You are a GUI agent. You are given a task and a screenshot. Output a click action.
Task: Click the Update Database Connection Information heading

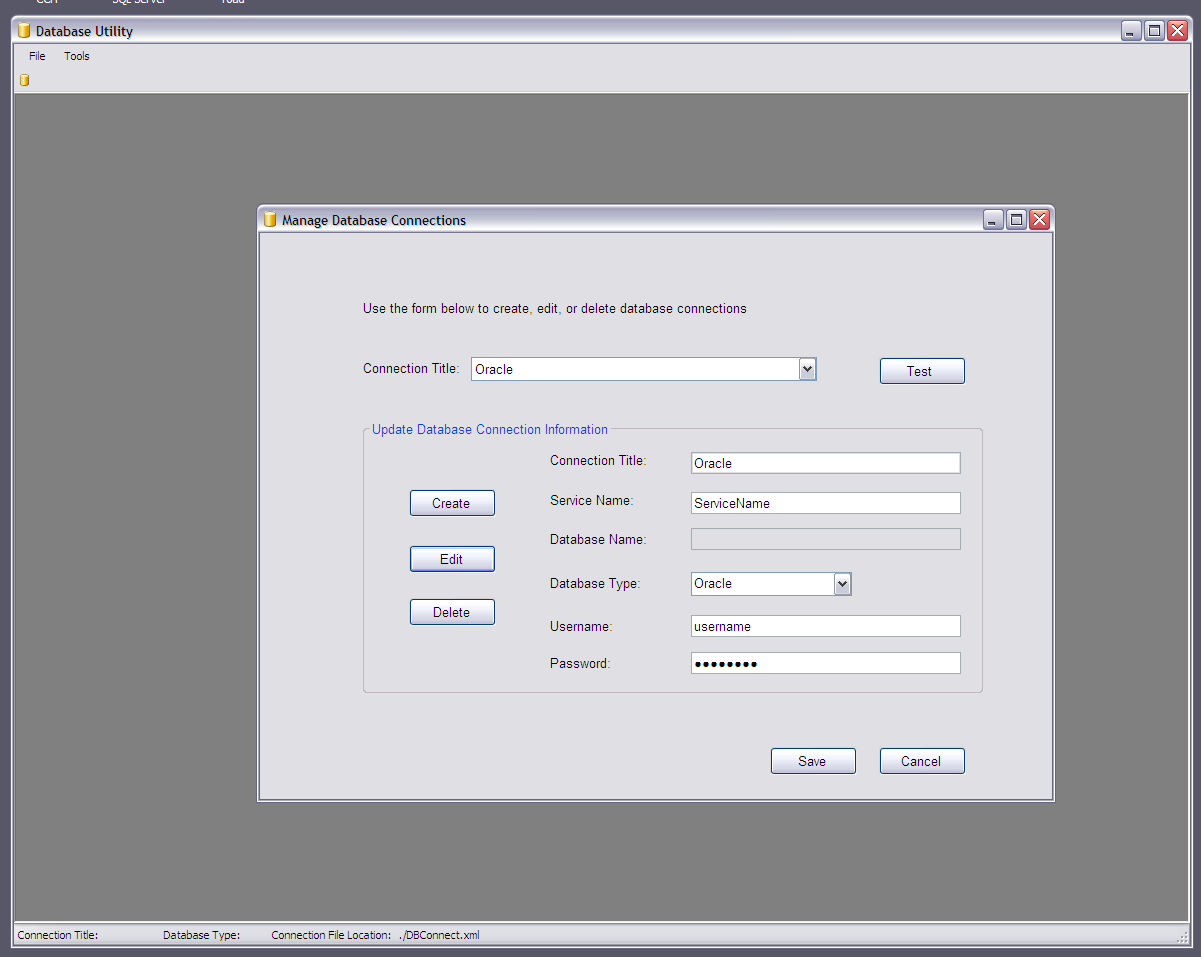pos(490,429)
